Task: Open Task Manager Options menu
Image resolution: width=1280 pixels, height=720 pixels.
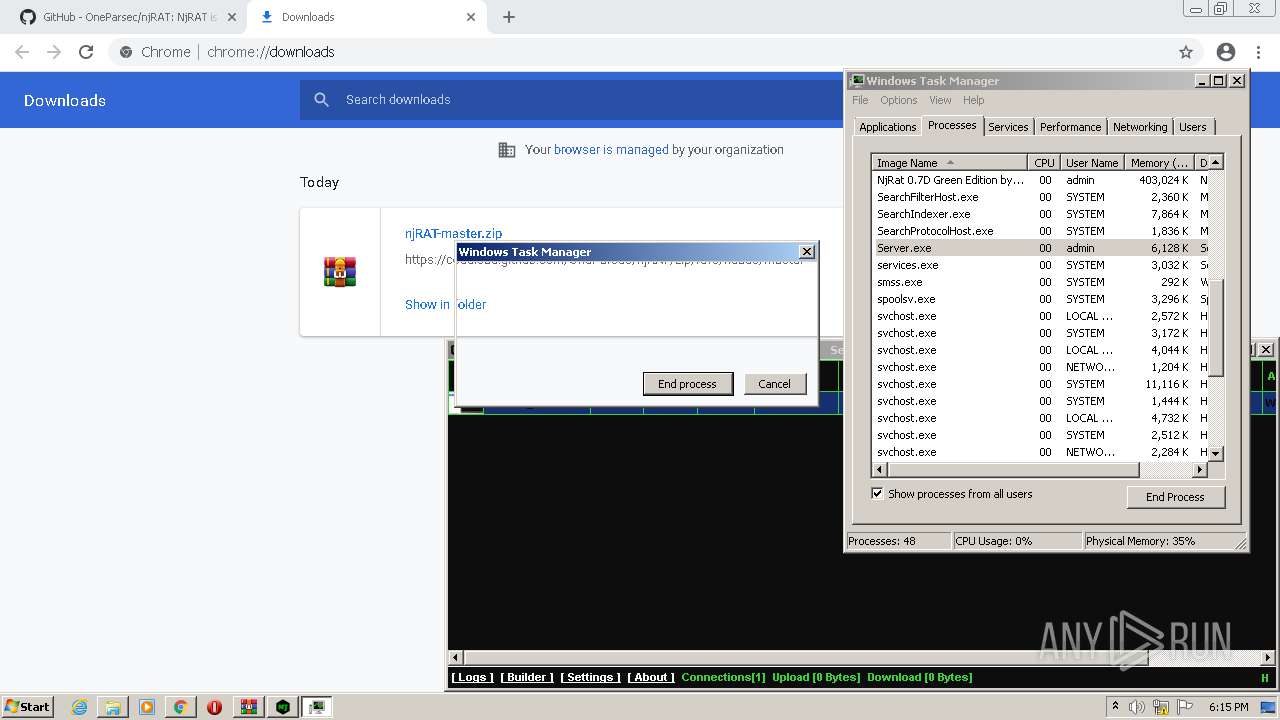Action: coord(899,100)
